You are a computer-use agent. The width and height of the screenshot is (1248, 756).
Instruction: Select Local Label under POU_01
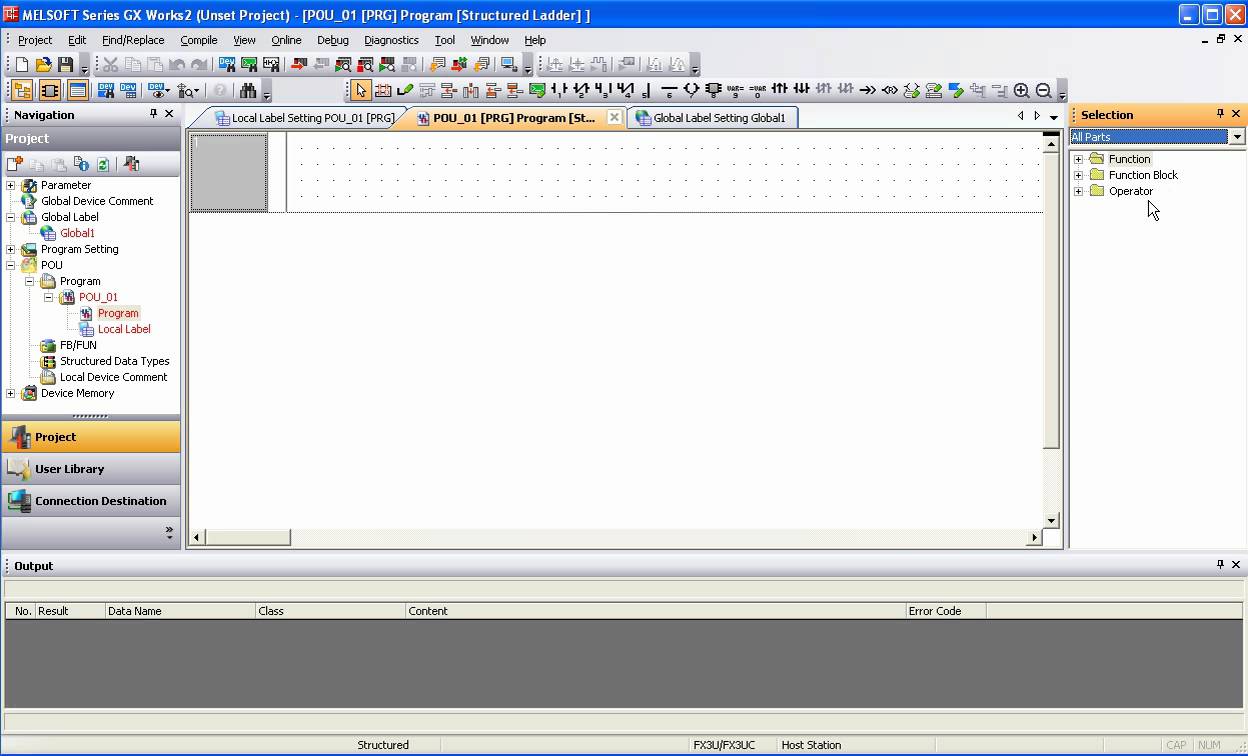(124, 329)
